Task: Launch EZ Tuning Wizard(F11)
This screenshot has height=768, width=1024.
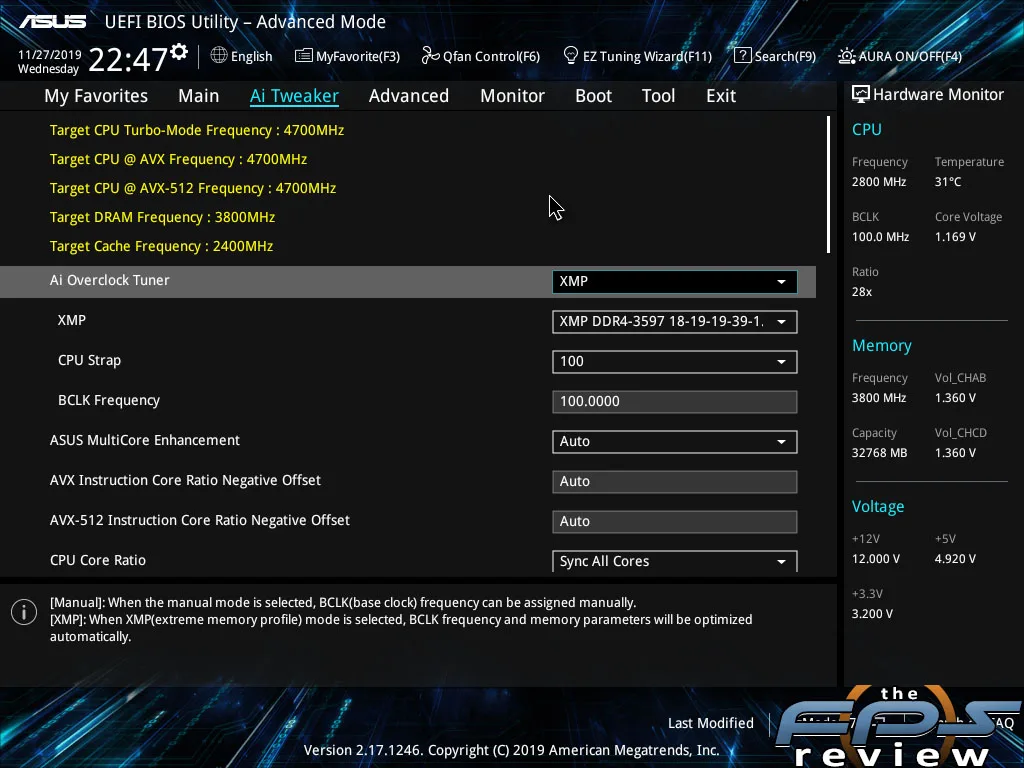Action: tap(647, 56)
